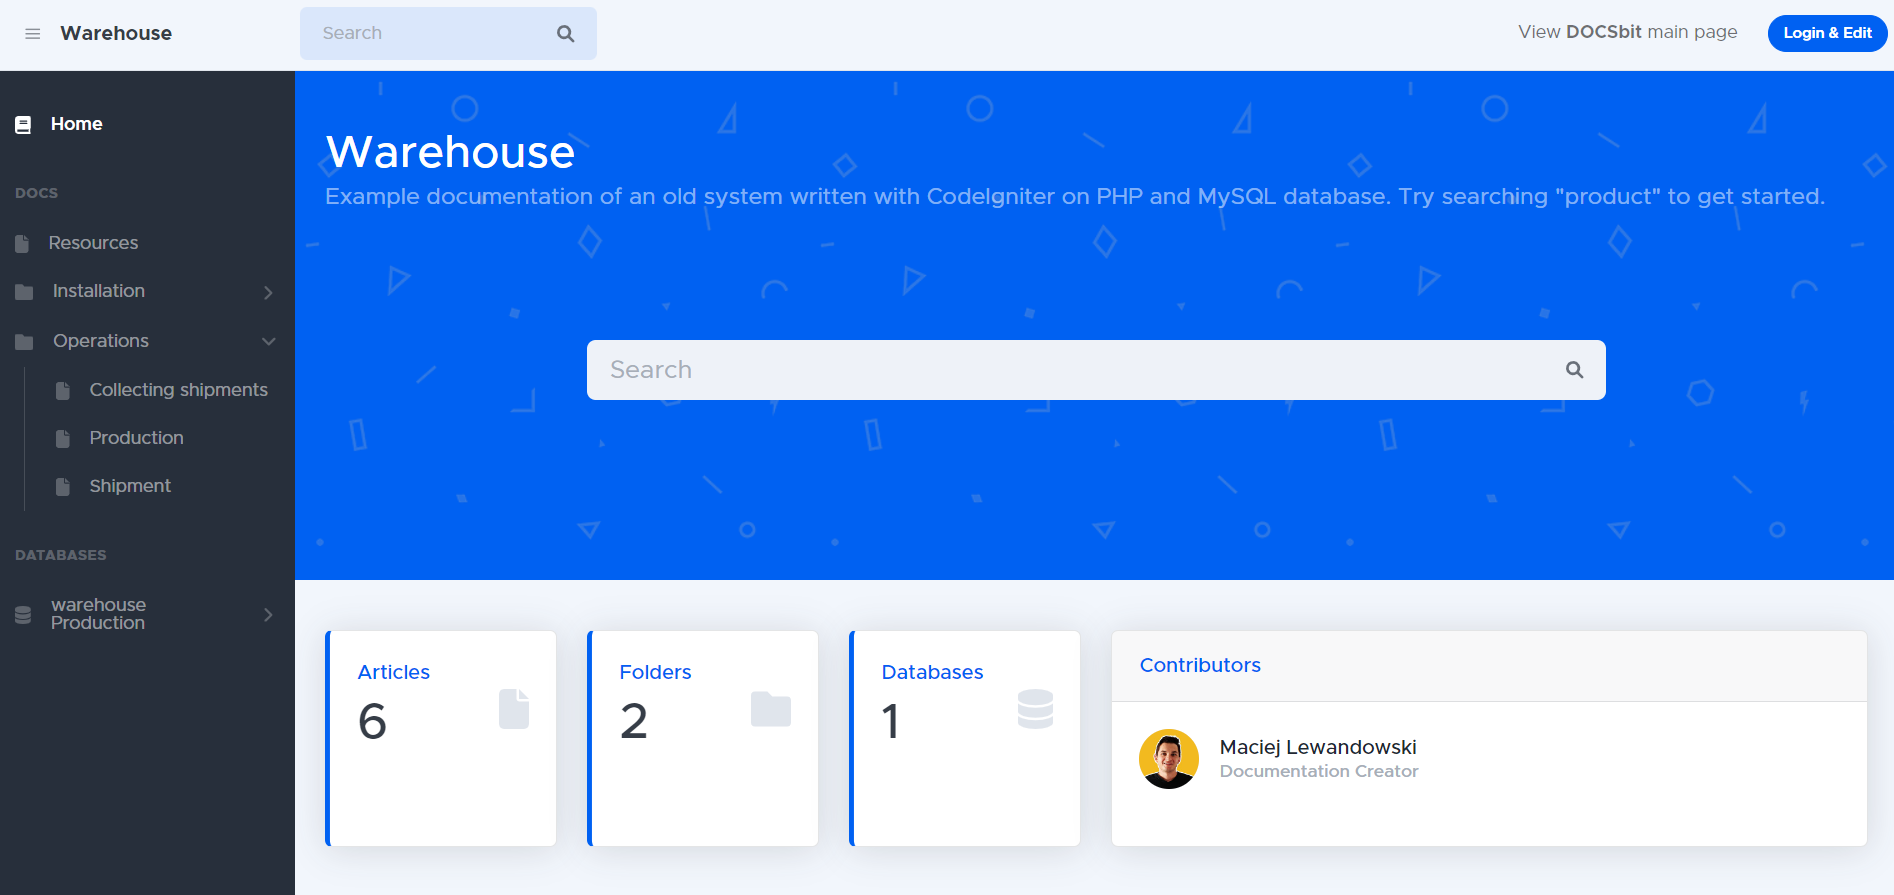
Task: Click the search icon in the hero search box
Action: [x=1574, y=370]
